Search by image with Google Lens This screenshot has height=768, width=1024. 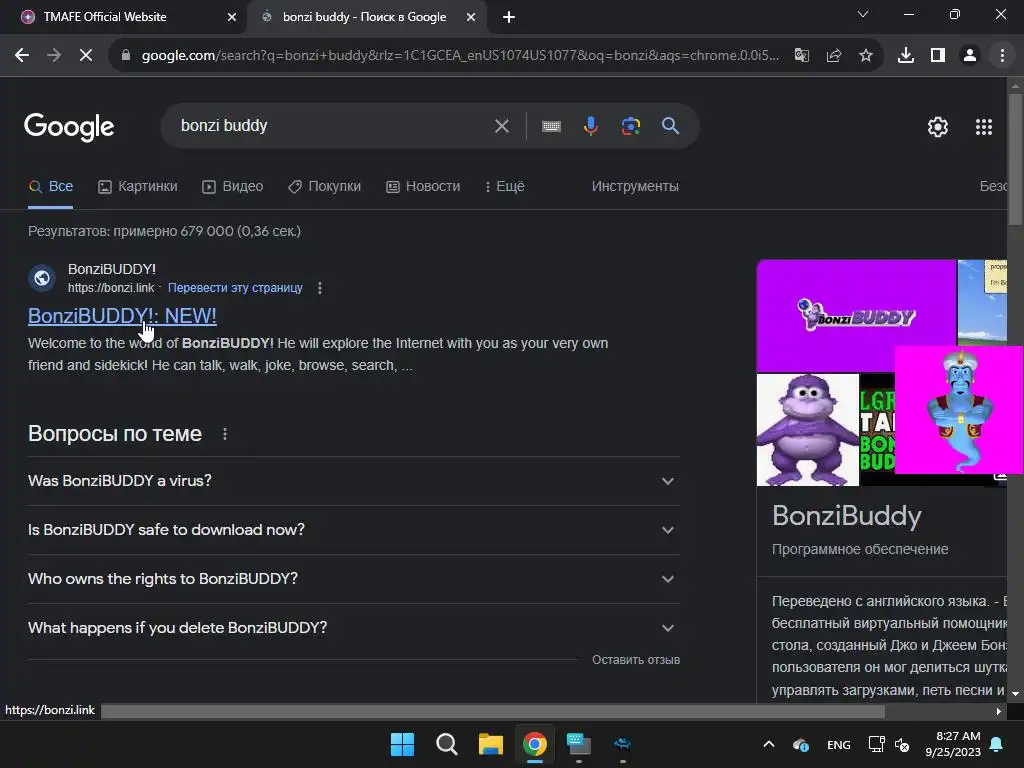[x=630, y=125]
